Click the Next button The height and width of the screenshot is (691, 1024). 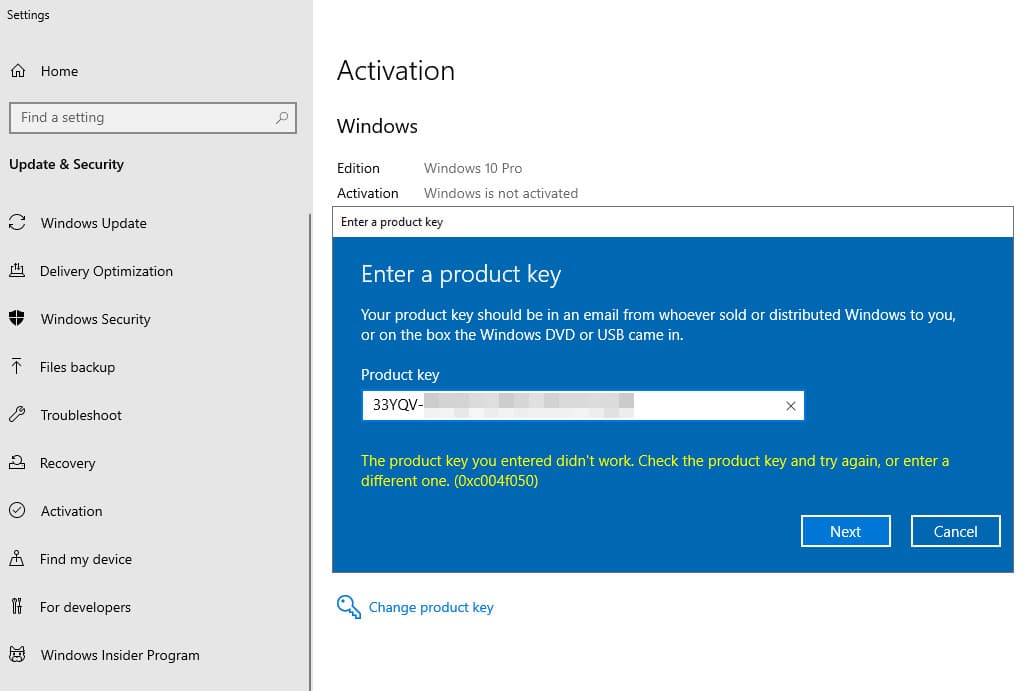[x=845, y=531]
